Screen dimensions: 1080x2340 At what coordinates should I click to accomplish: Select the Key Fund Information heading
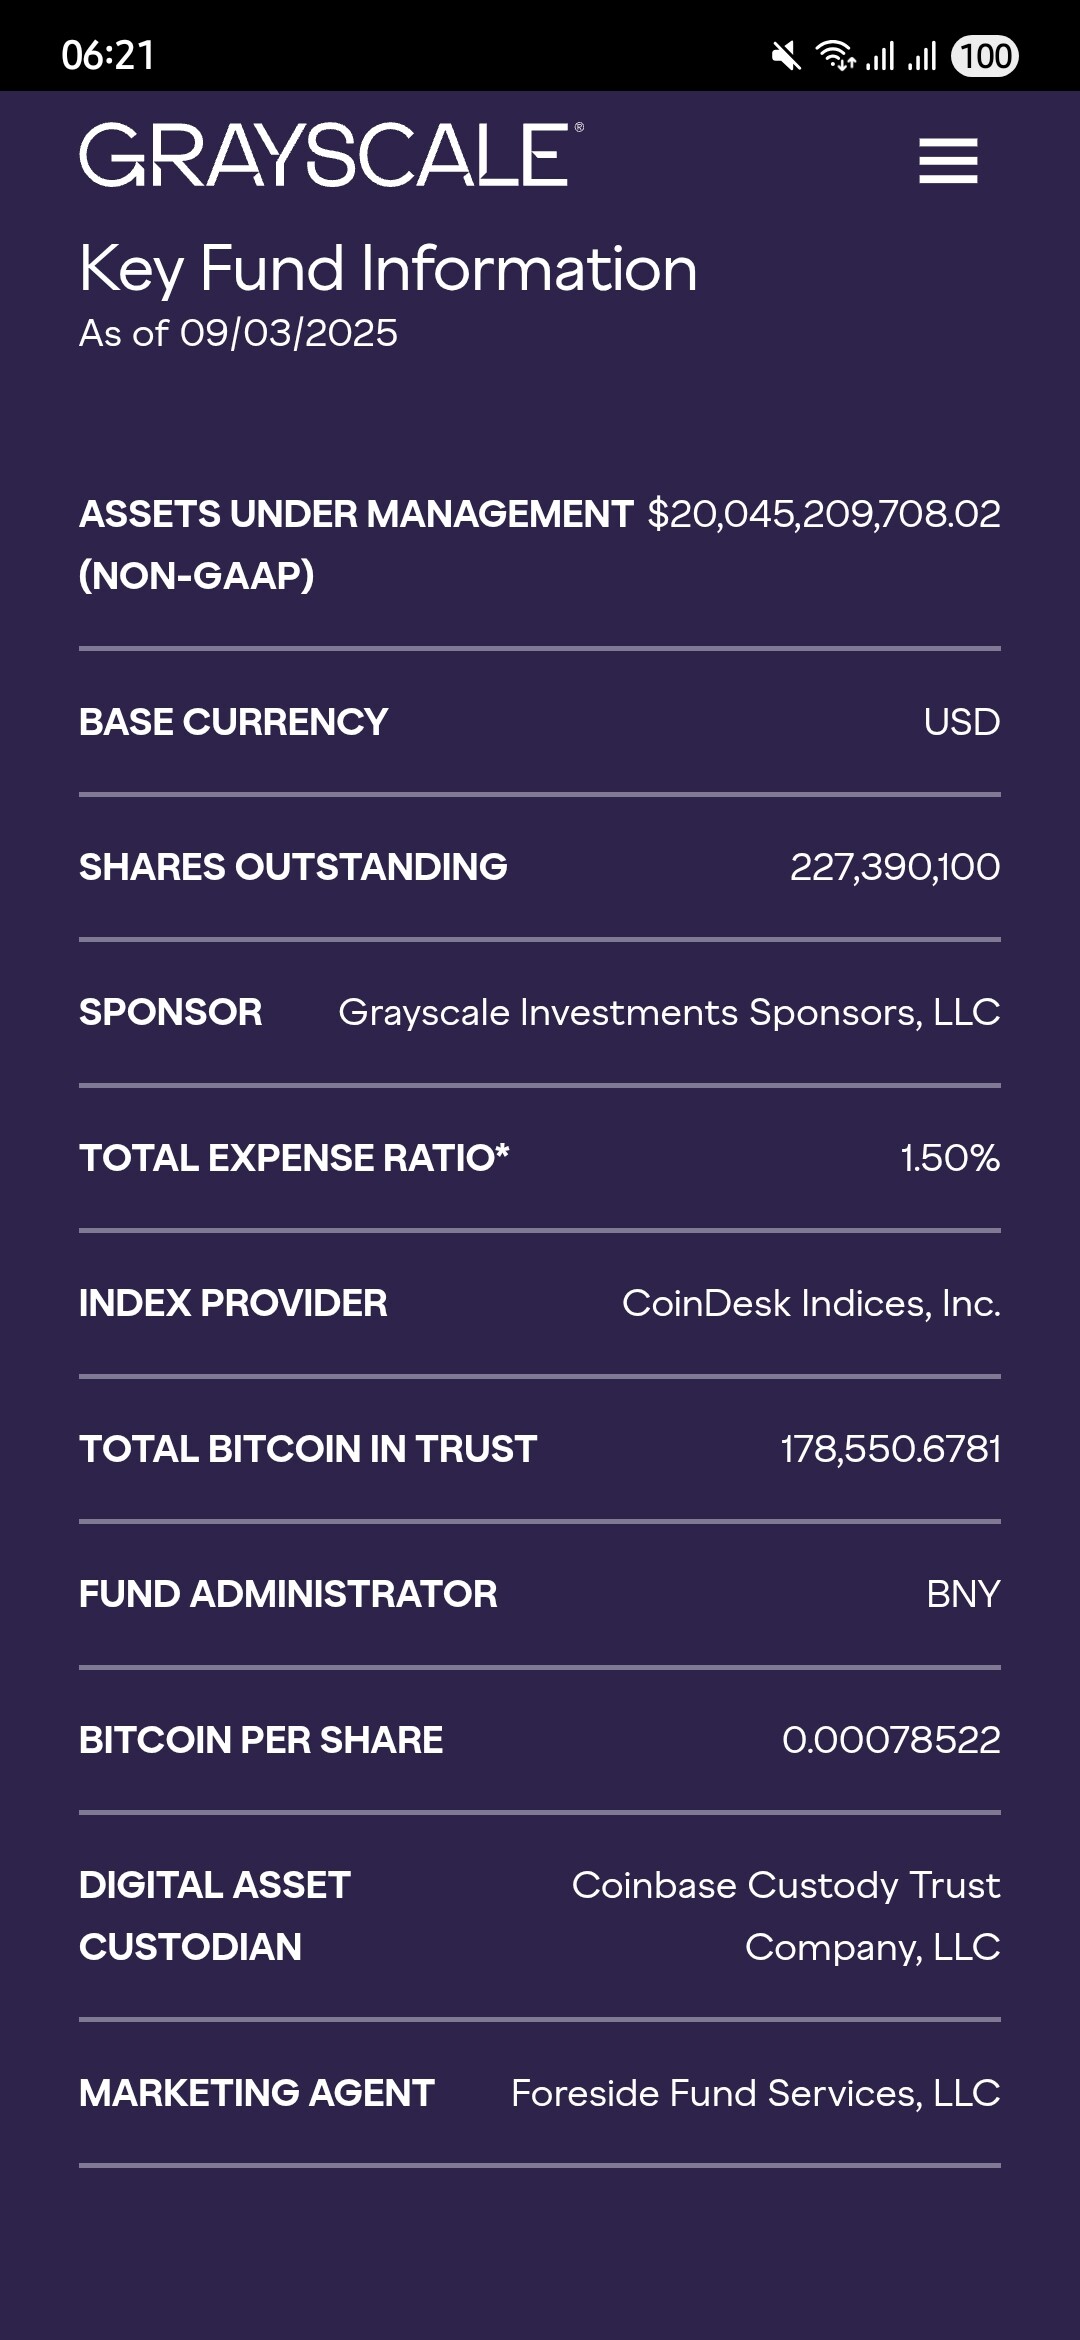pyautogui.click(x=388, y=269)
